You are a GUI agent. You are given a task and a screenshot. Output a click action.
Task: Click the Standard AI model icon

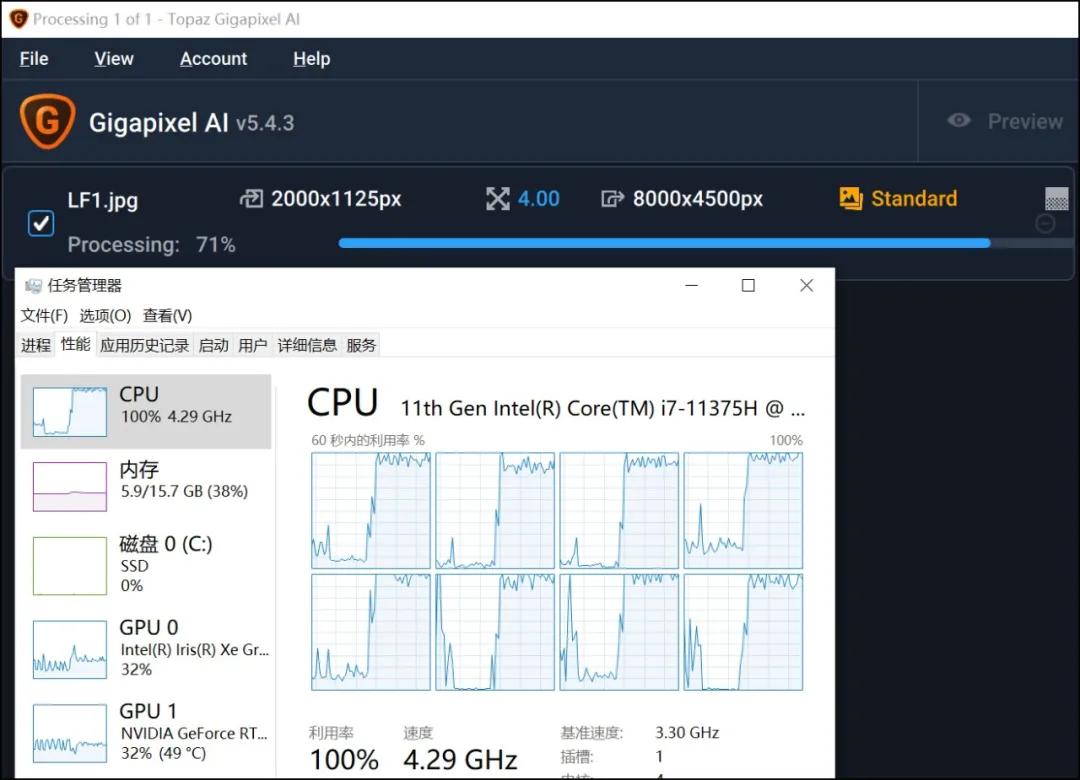pos(851,199)
